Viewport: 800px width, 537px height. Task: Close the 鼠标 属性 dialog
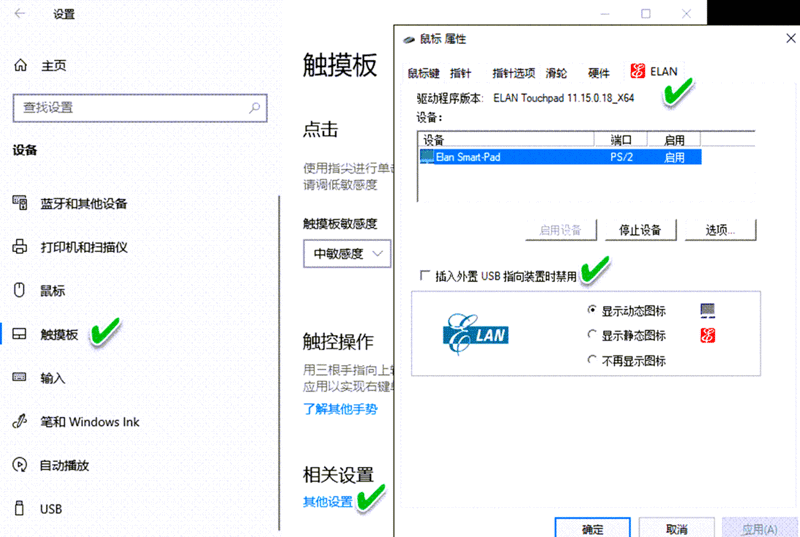point(791,38)
